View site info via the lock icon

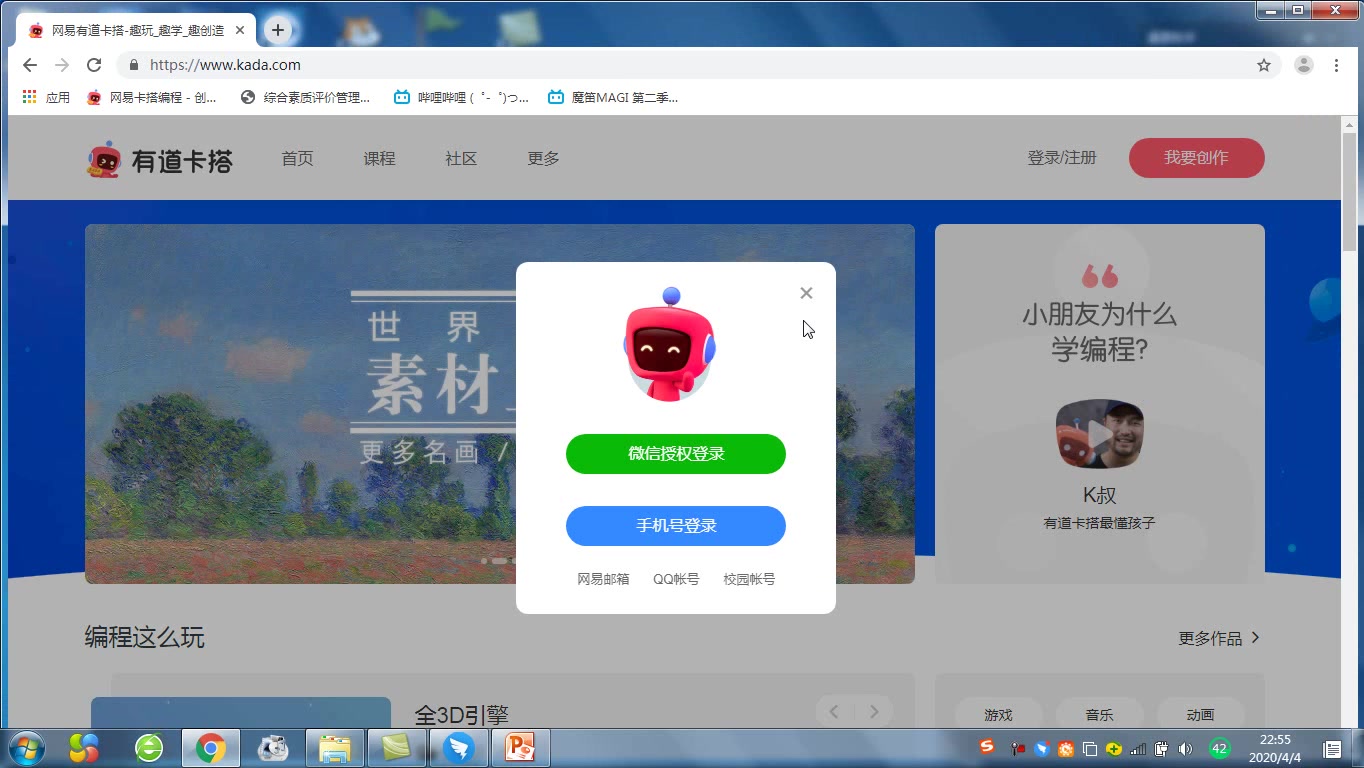pos(134,65)
